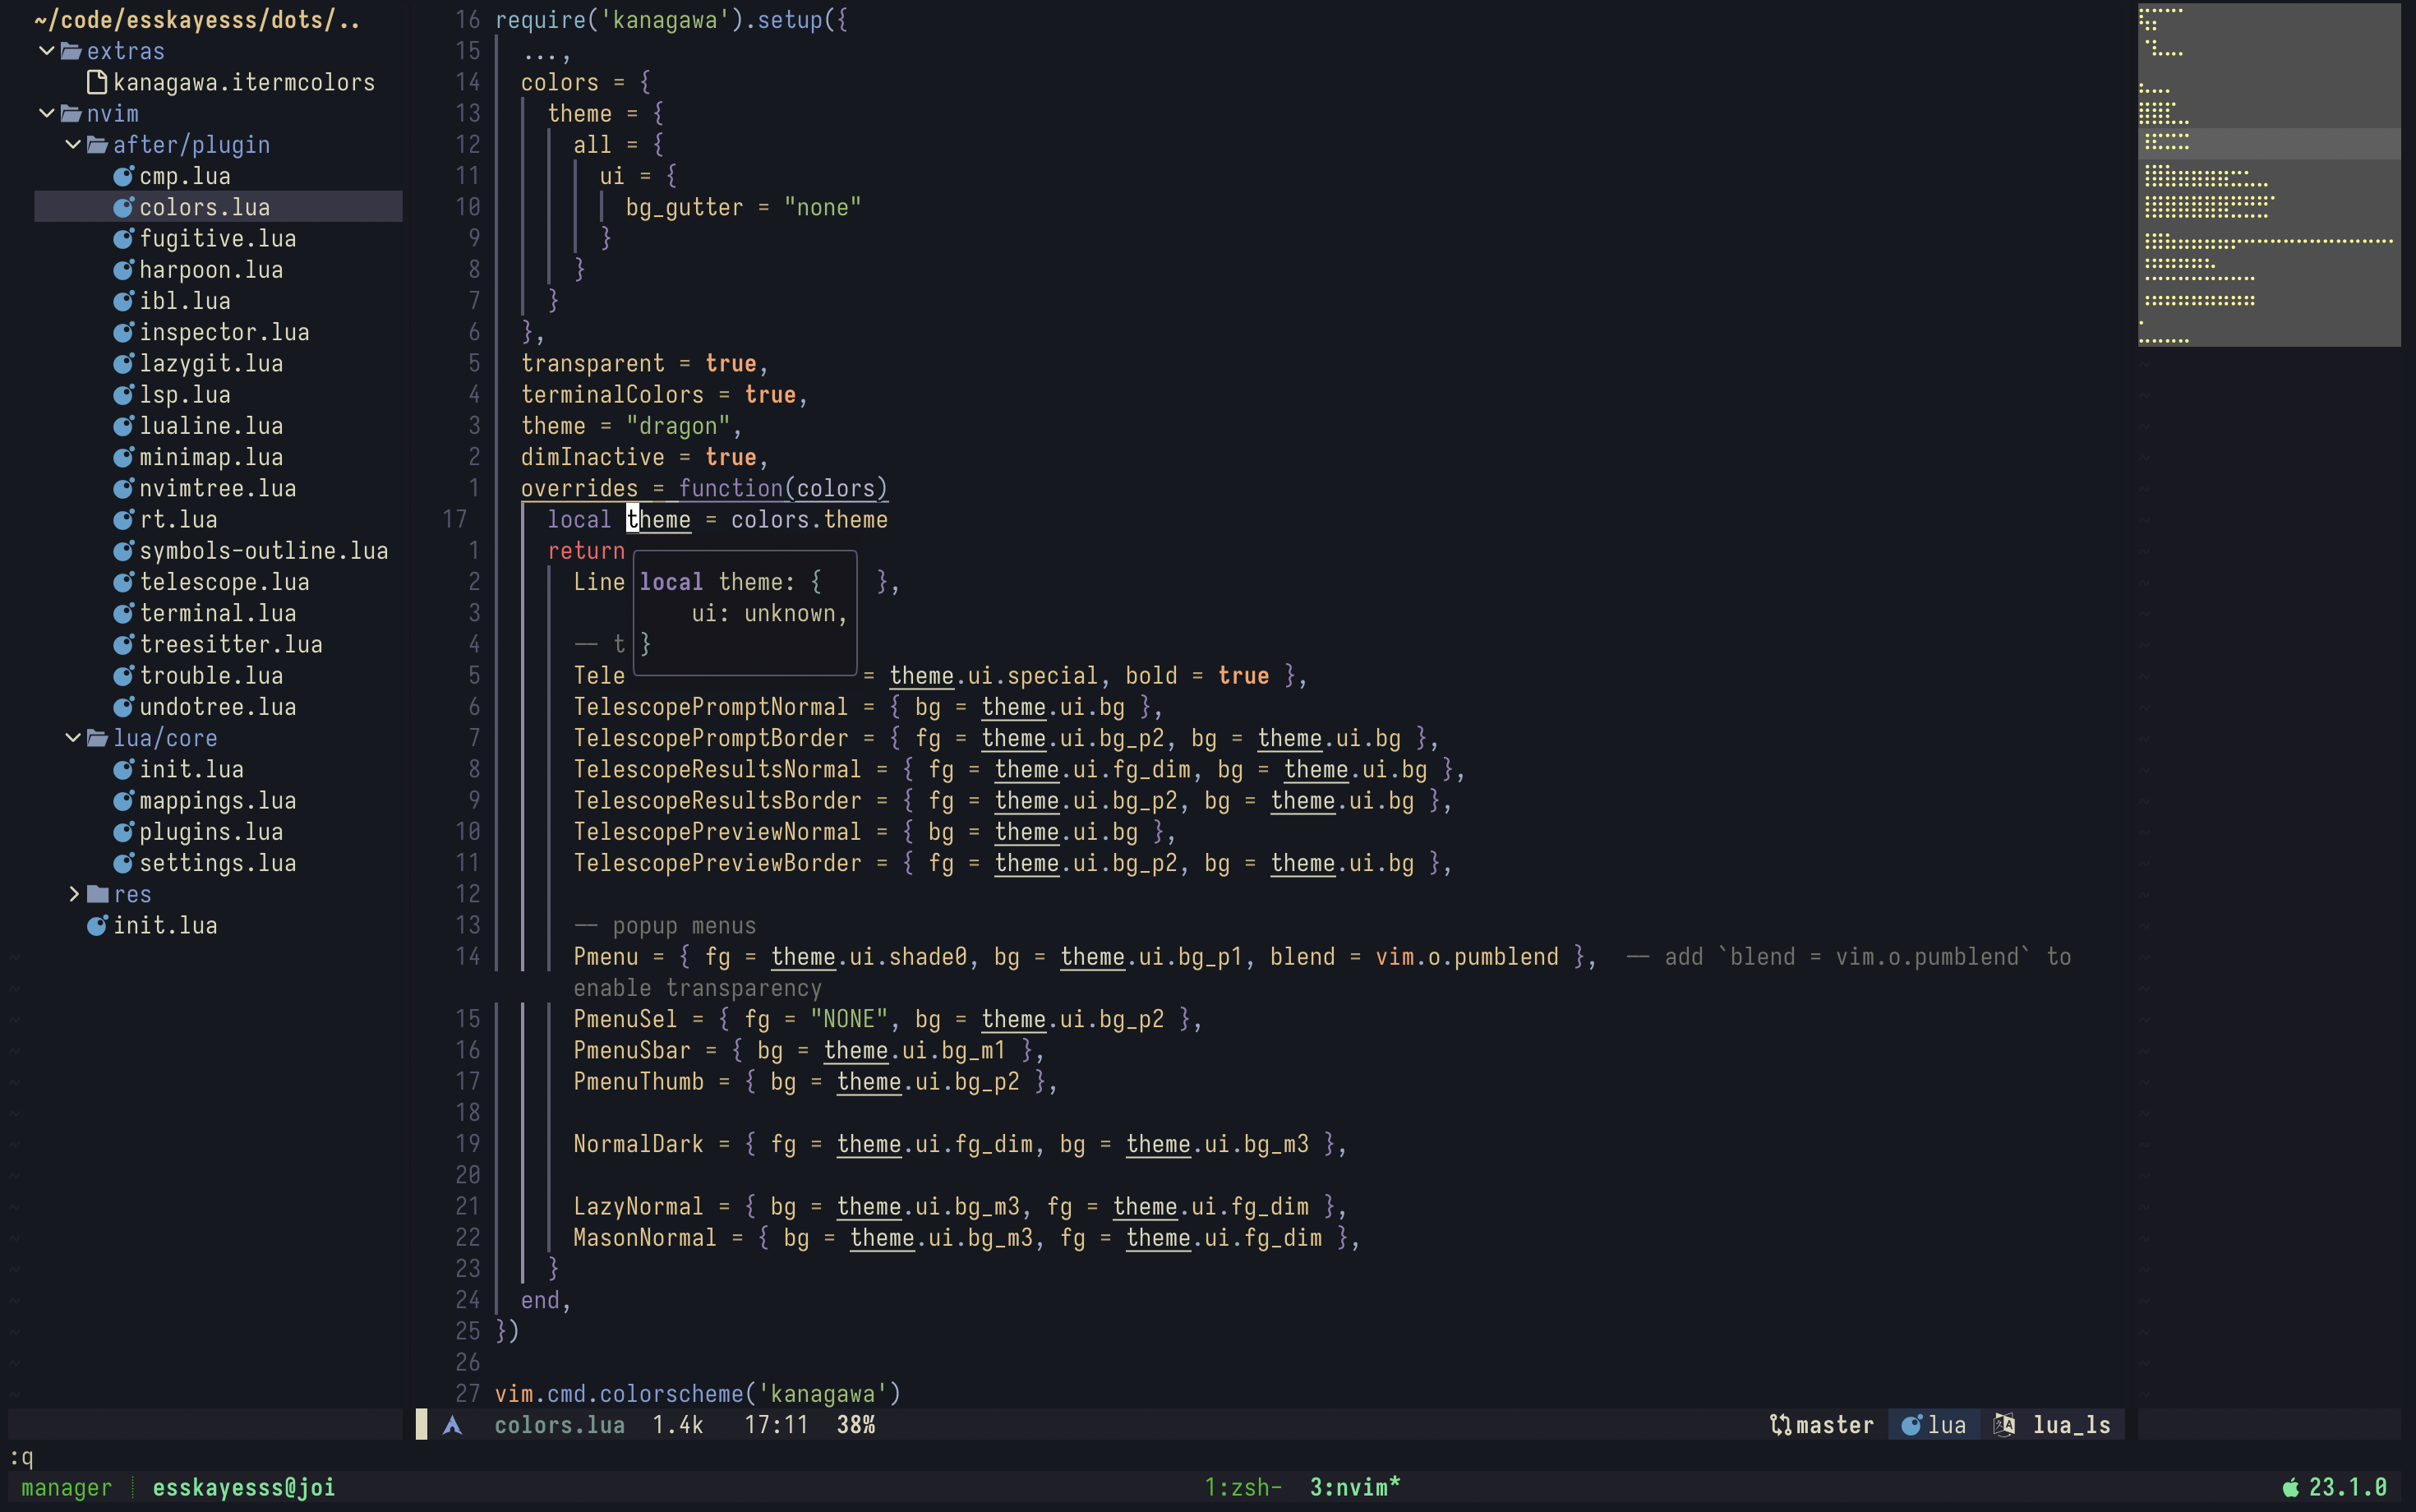Click the lua icon beside terminal.lua
The height and width of the screenshot is (1512, 2416).
(x=123, y=613)
